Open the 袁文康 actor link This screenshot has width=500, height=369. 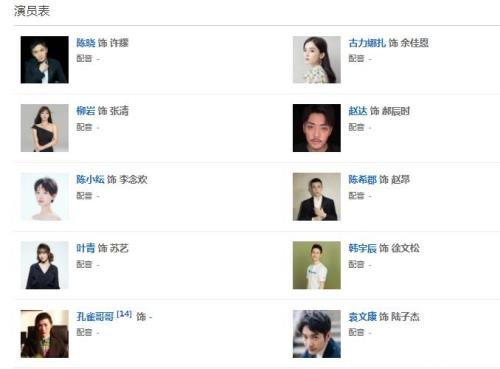point(362,316)
